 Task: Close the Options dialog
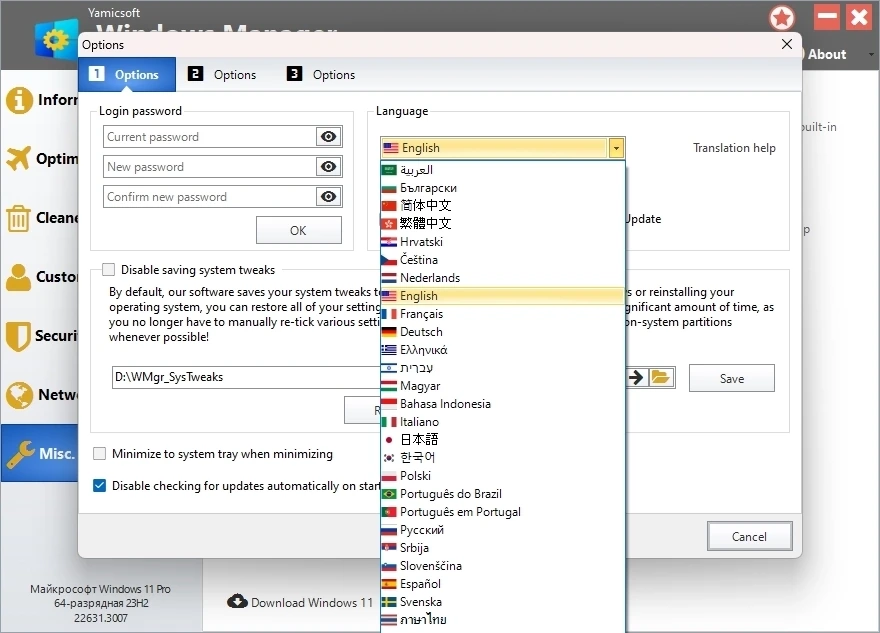[x=787, y=44]
